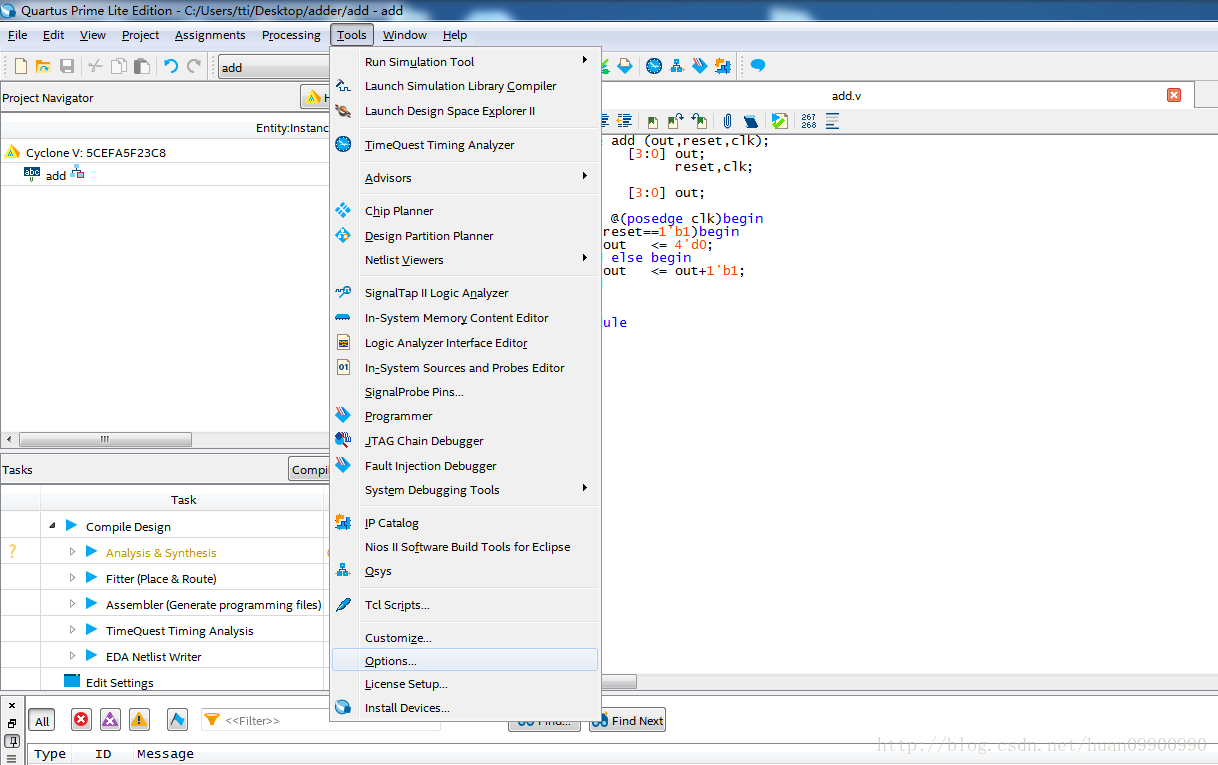This screenshot has width=1218, height=765.
Task: Expand the Assembler task node
Action: 72,604
